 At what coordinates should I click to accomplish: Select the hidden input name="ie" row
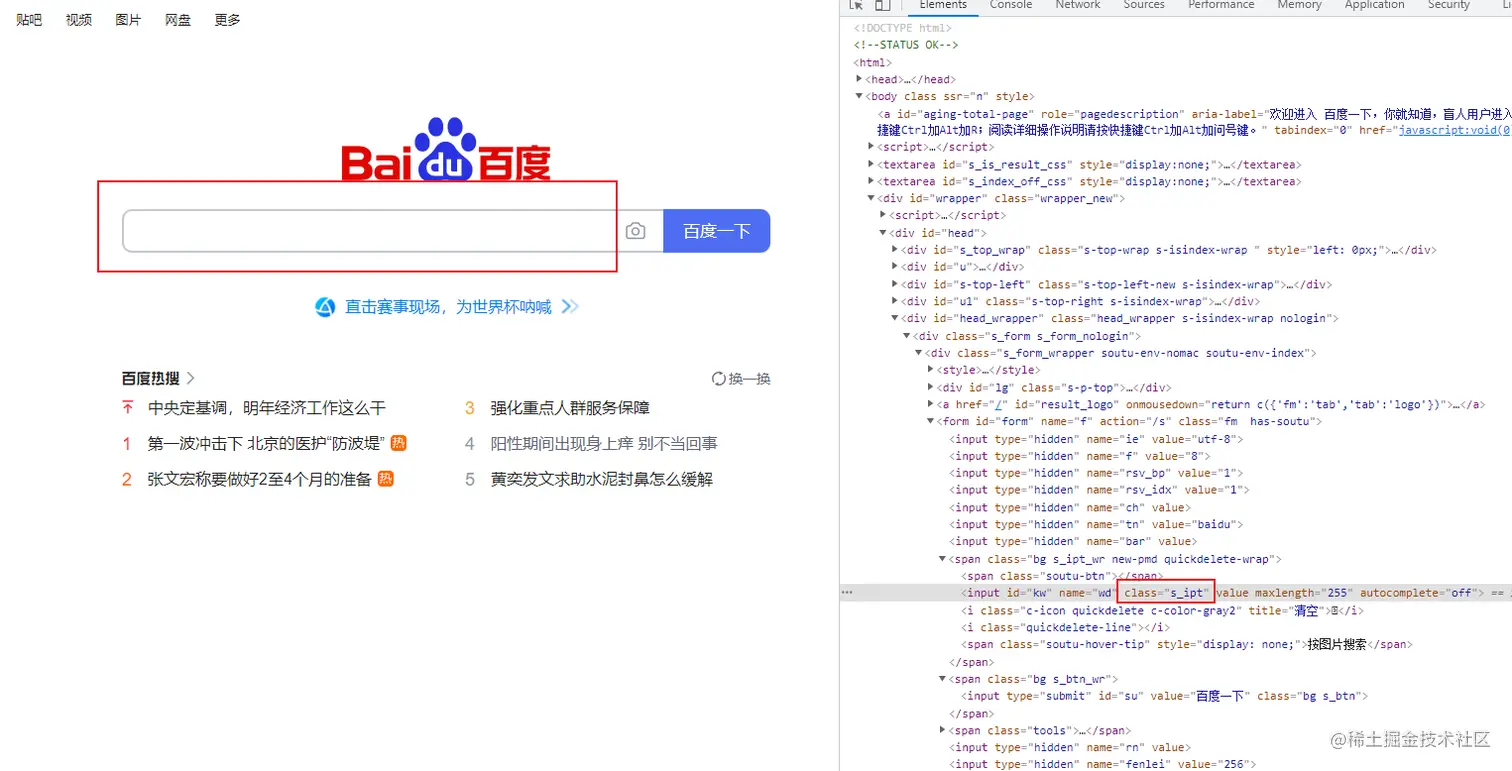coord(1095,438)
